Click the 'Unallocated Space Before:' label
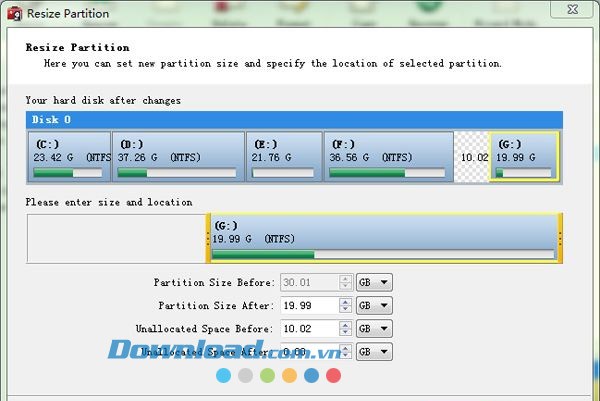600x401 pixels. (x=205, y=329)
